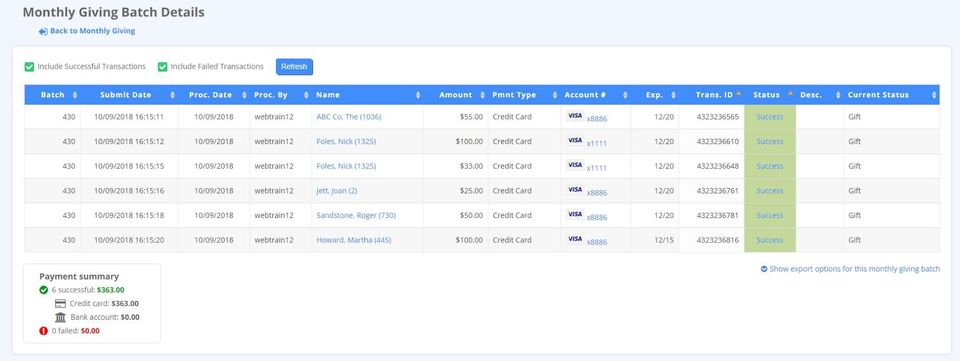Sort table by Name column
Viewport: 960px width, 361px height.
coord(367,95)
